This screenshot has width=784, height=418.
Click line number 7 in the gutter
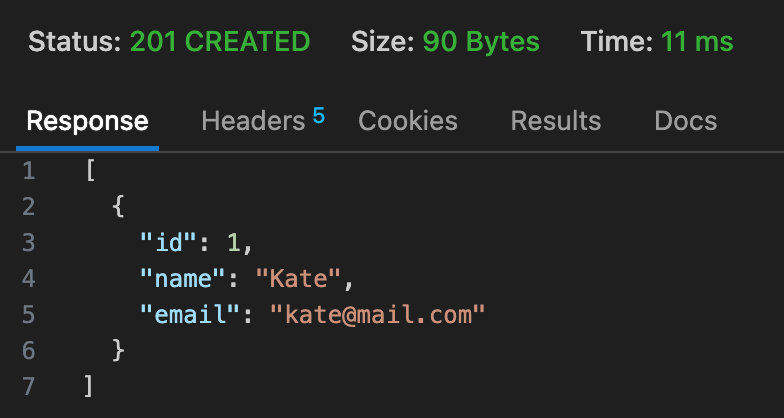[28, 386]
